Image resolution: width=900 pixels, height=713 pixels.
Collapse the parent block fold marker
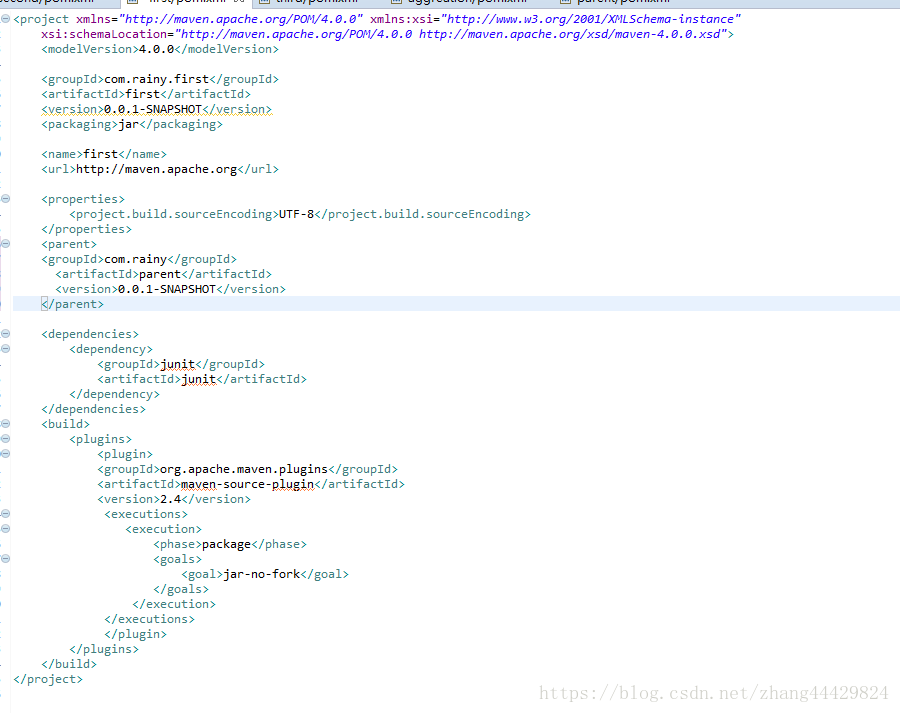tap(5, 244)
